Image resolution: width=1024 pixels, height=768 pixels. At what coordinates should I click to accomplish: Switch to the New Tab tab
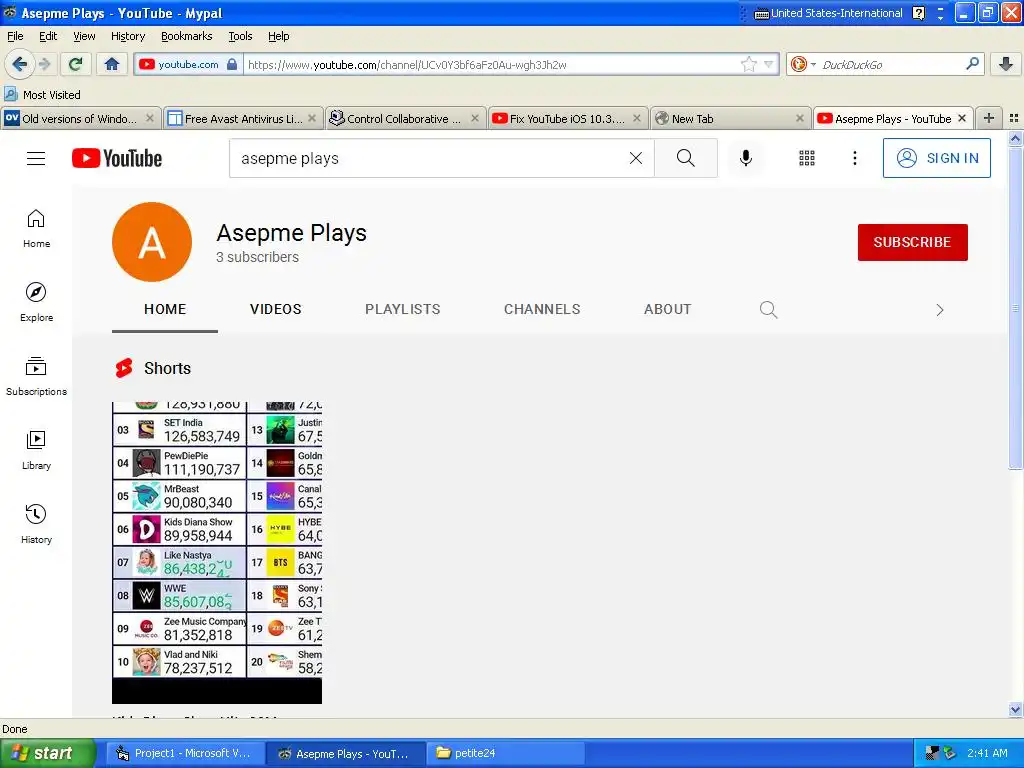click(729, 118)
